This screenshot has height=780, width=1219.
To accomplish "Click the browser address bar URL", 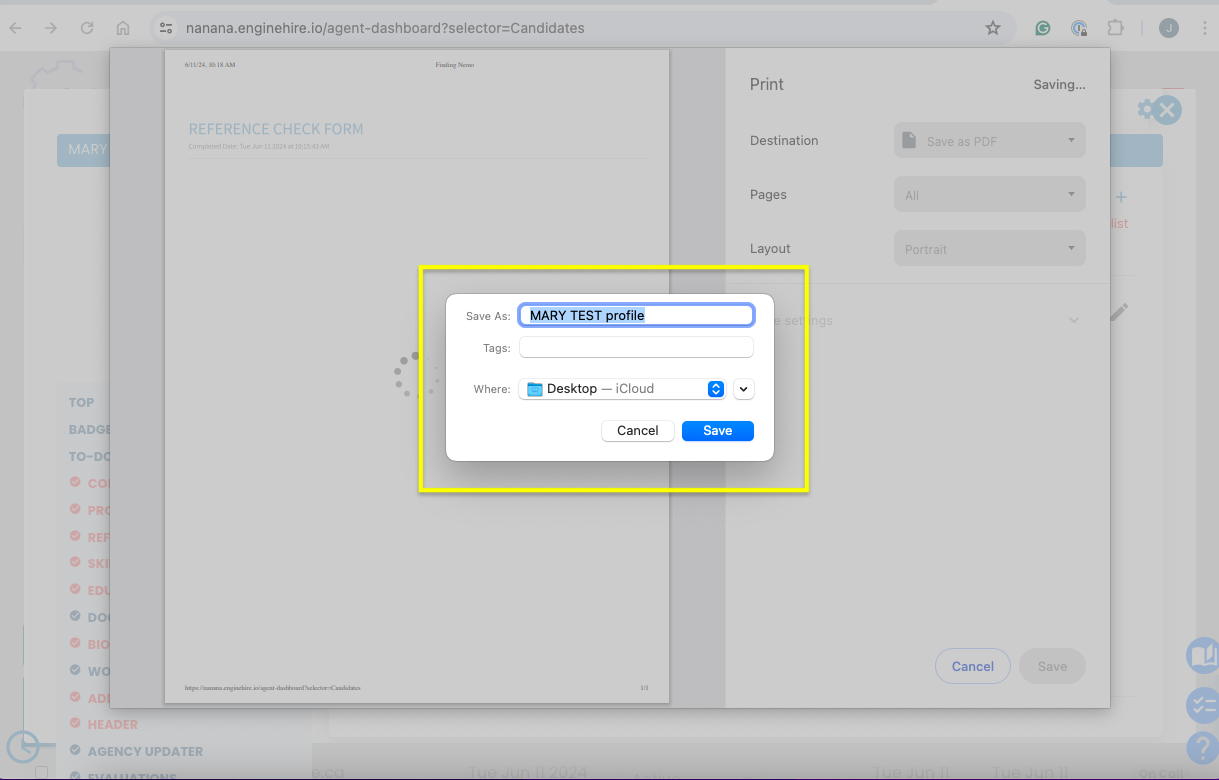I will 385,28.
